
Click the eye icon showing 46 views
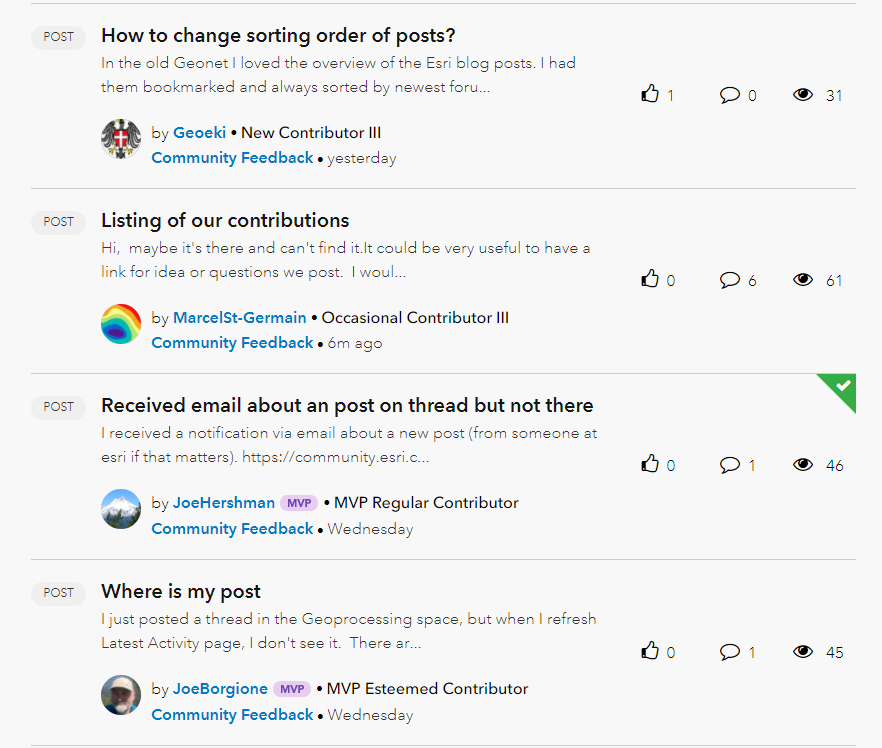click(803, 464)
